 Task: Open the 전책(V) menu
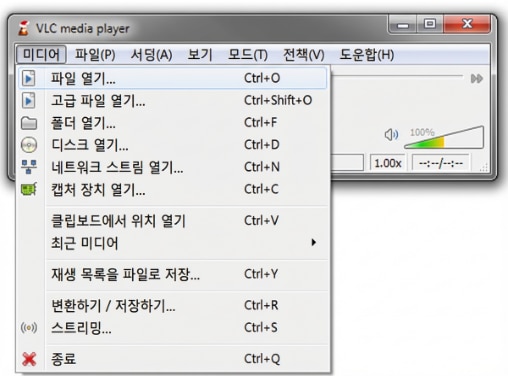pyautogui.click(x=304, y=54)
